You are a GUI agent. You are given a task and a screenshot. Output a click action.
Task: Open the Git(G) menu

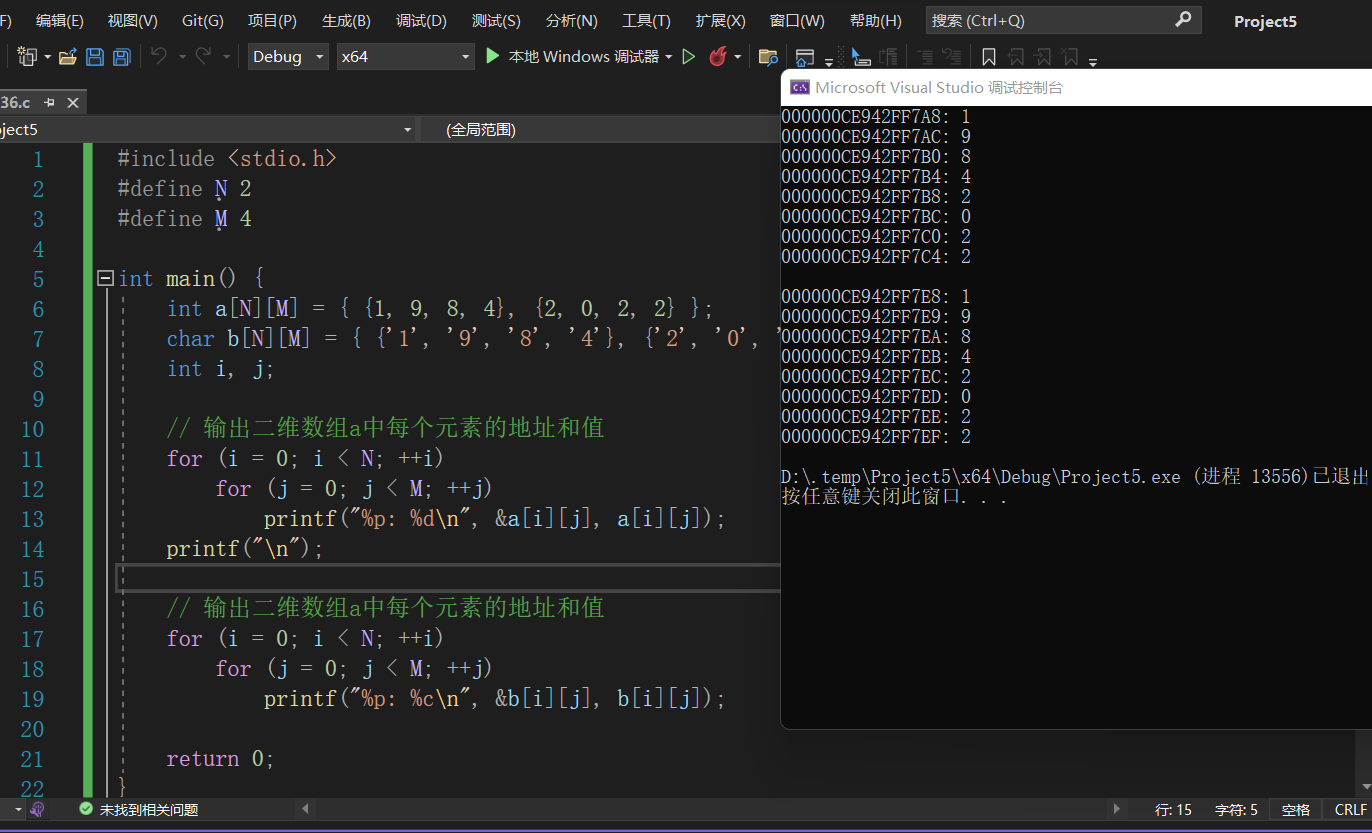(x=203, y=21)
